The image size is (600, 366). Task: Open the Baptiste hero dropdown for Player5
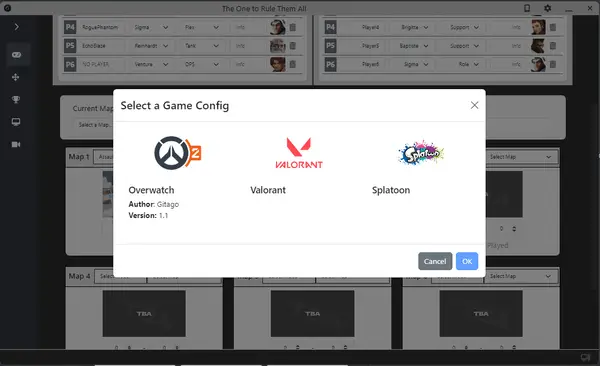pyautogui.click(x=412, y=46)
